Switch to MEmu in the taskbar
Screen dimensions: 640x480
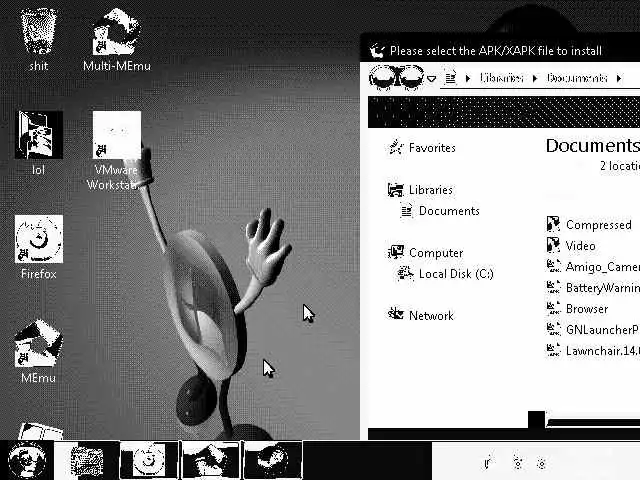(x=210, y=460)
